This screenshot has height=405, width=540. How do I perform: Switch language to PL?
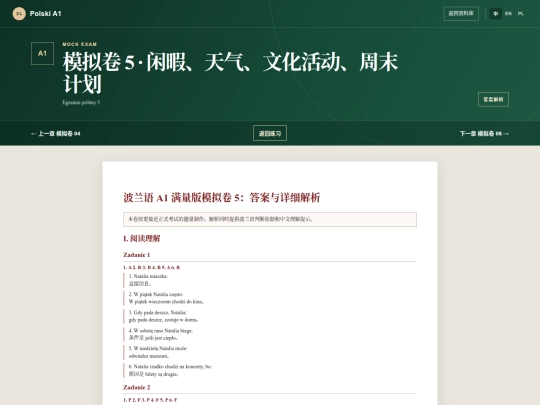(x=521, y=14)
